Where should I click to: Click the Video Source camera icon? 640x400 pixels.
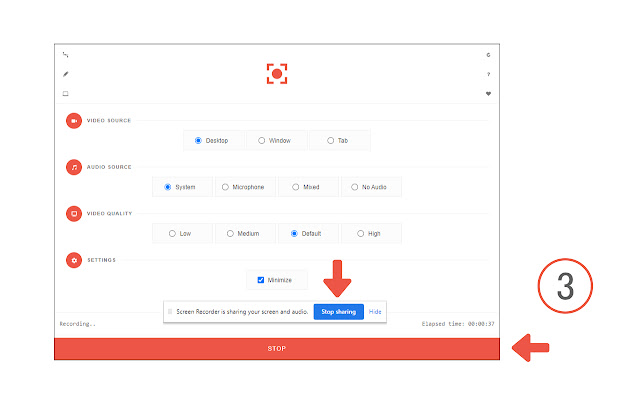pyautogui.click(x=74, y=121)
